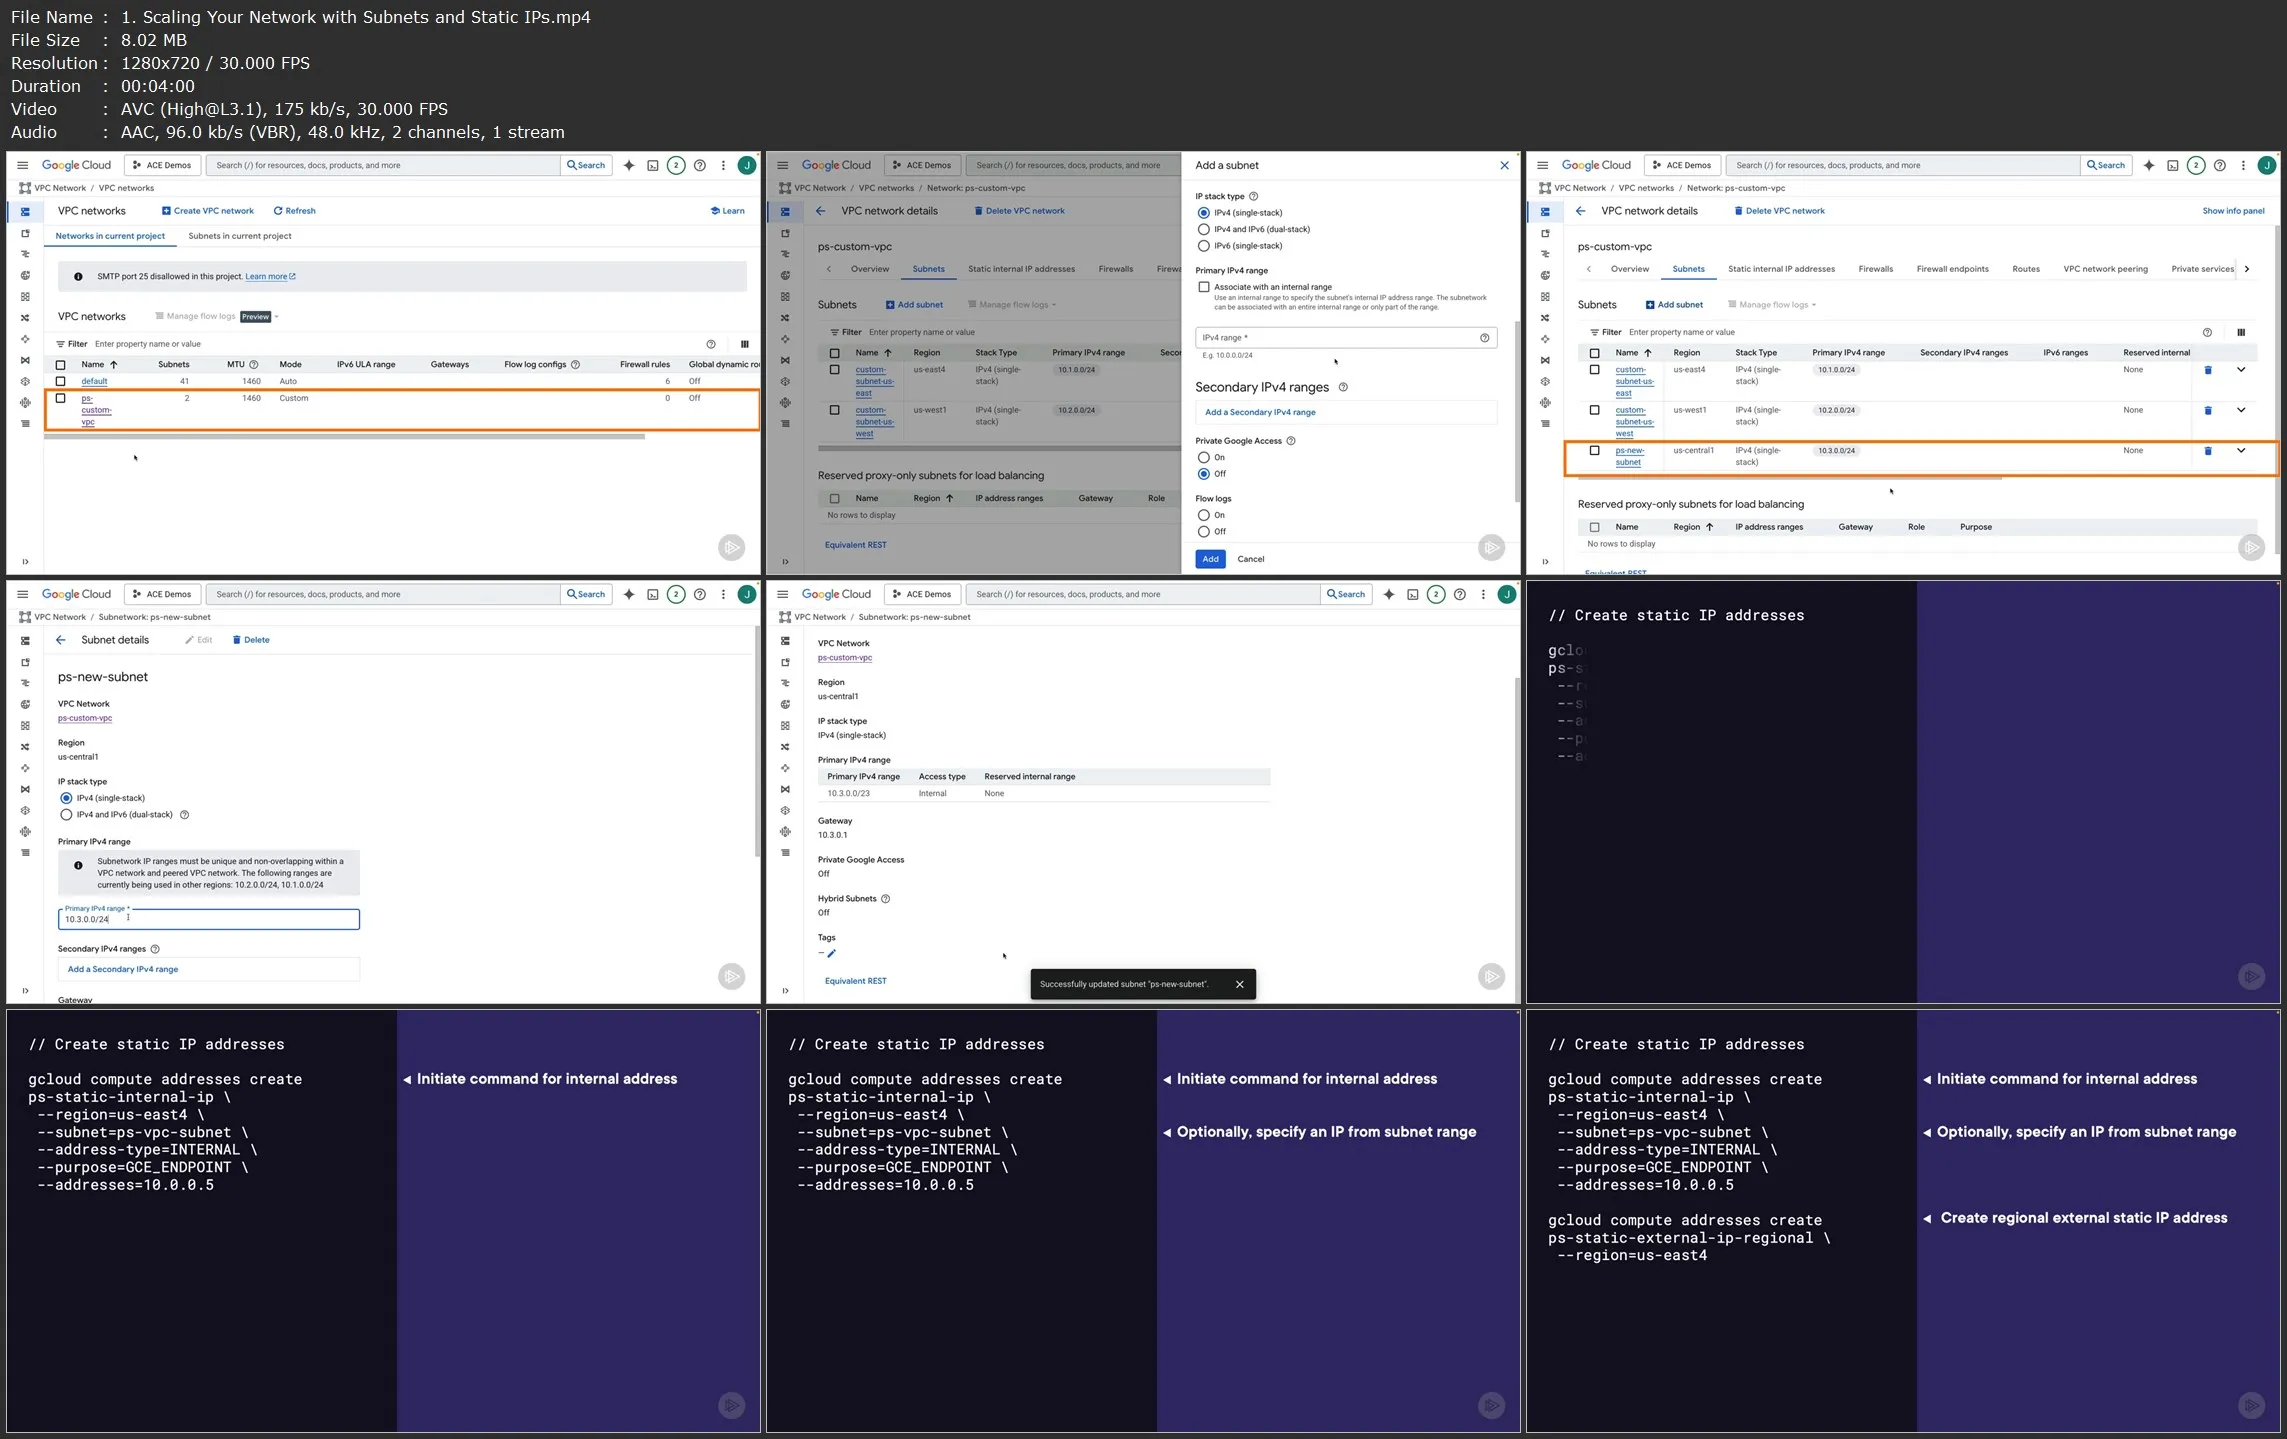
Task: Open column display options in VPC networks table
Action: [x=744, y=344]
